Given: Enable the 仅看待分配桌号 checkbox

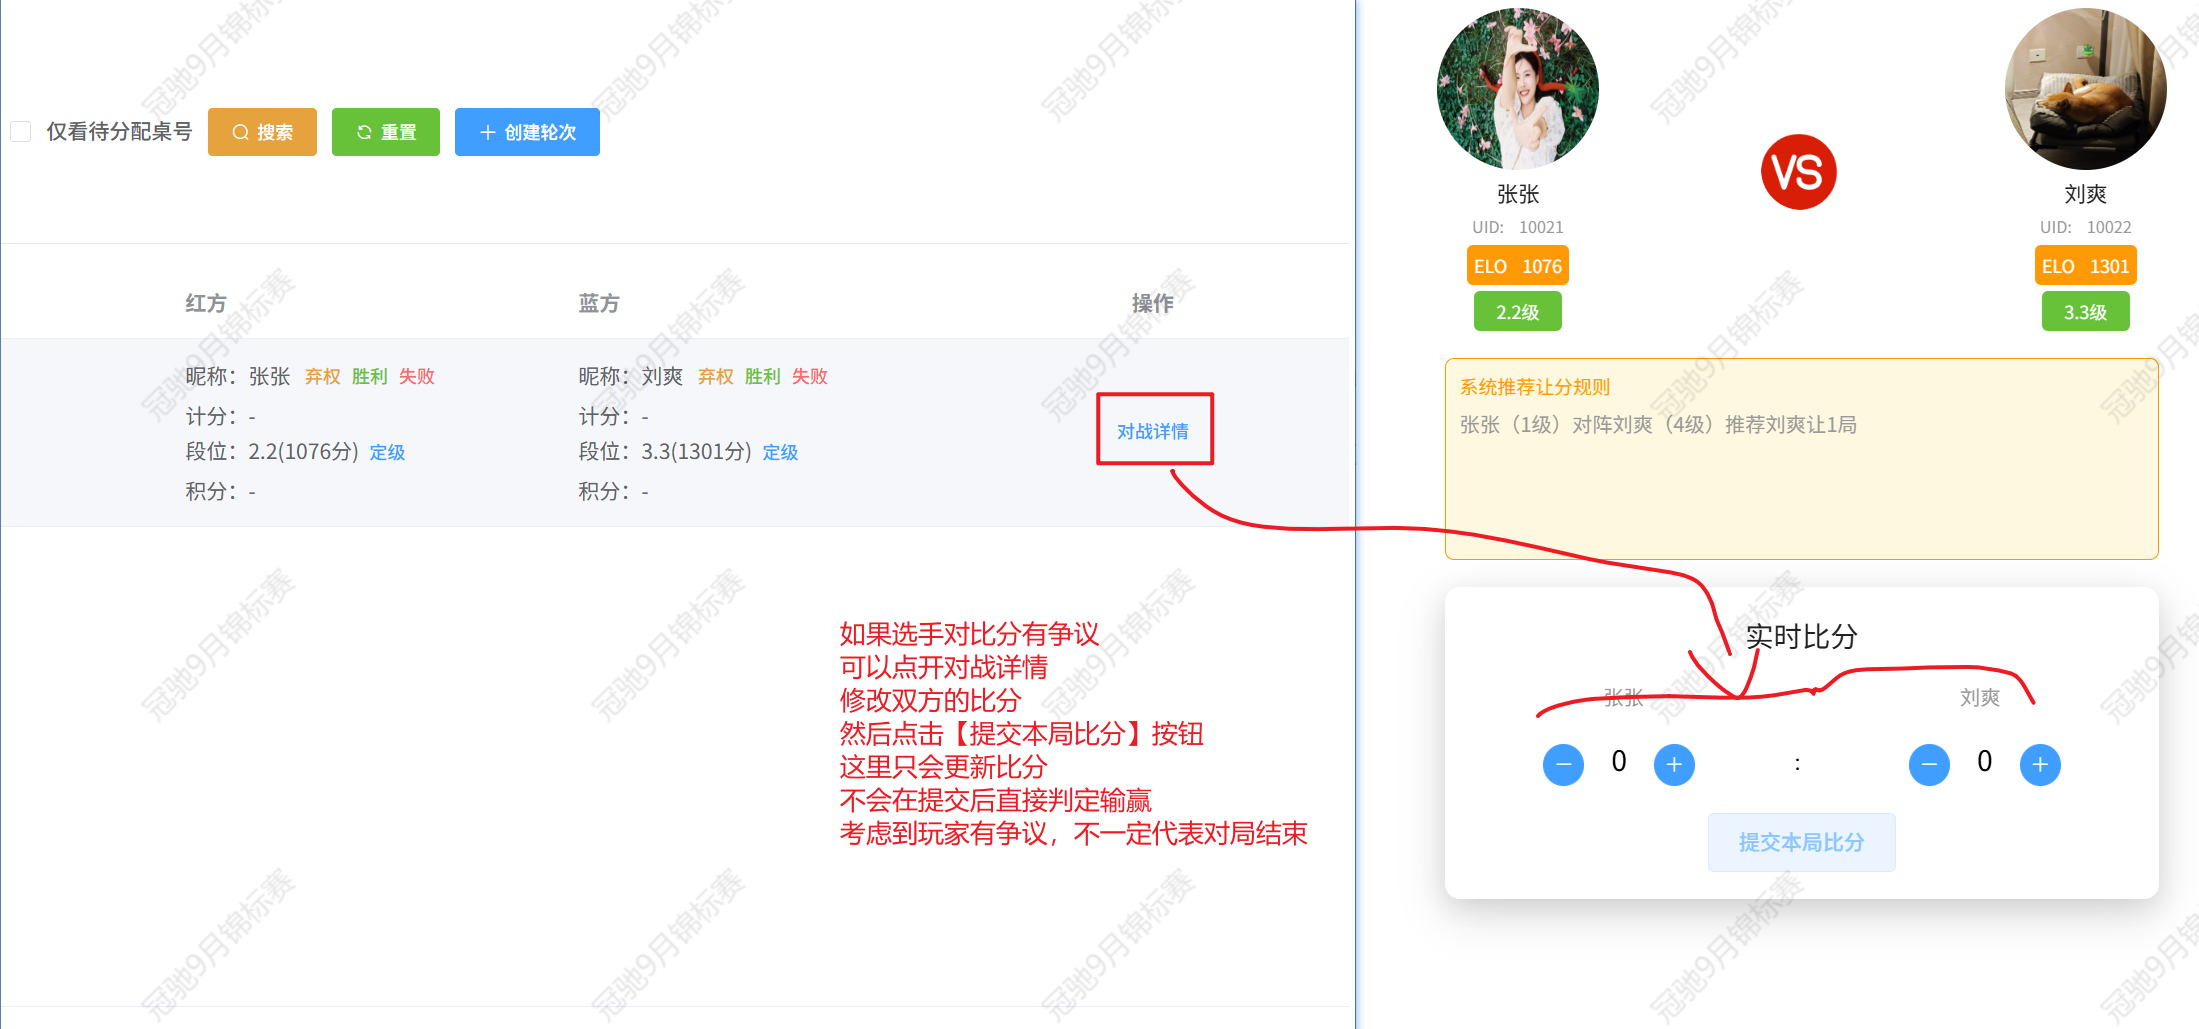Looking at the screenshot, I should 21,132.
